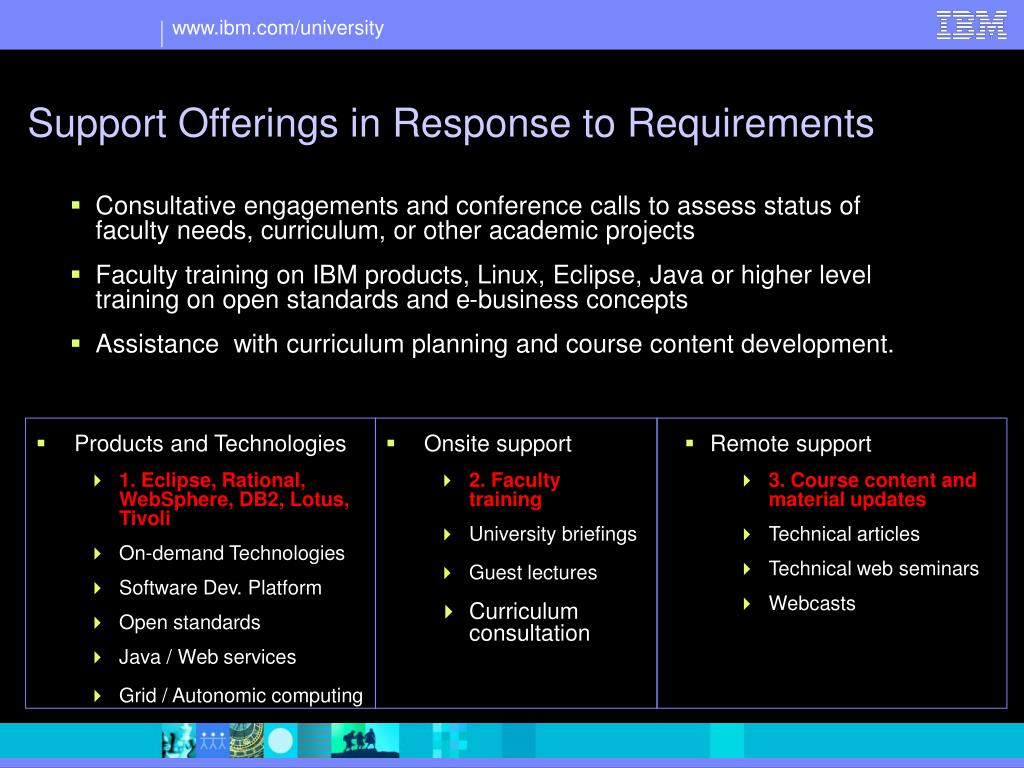Click the footer image of people figures
This screenshot has width=1024, height=768.
coord(213,740)
